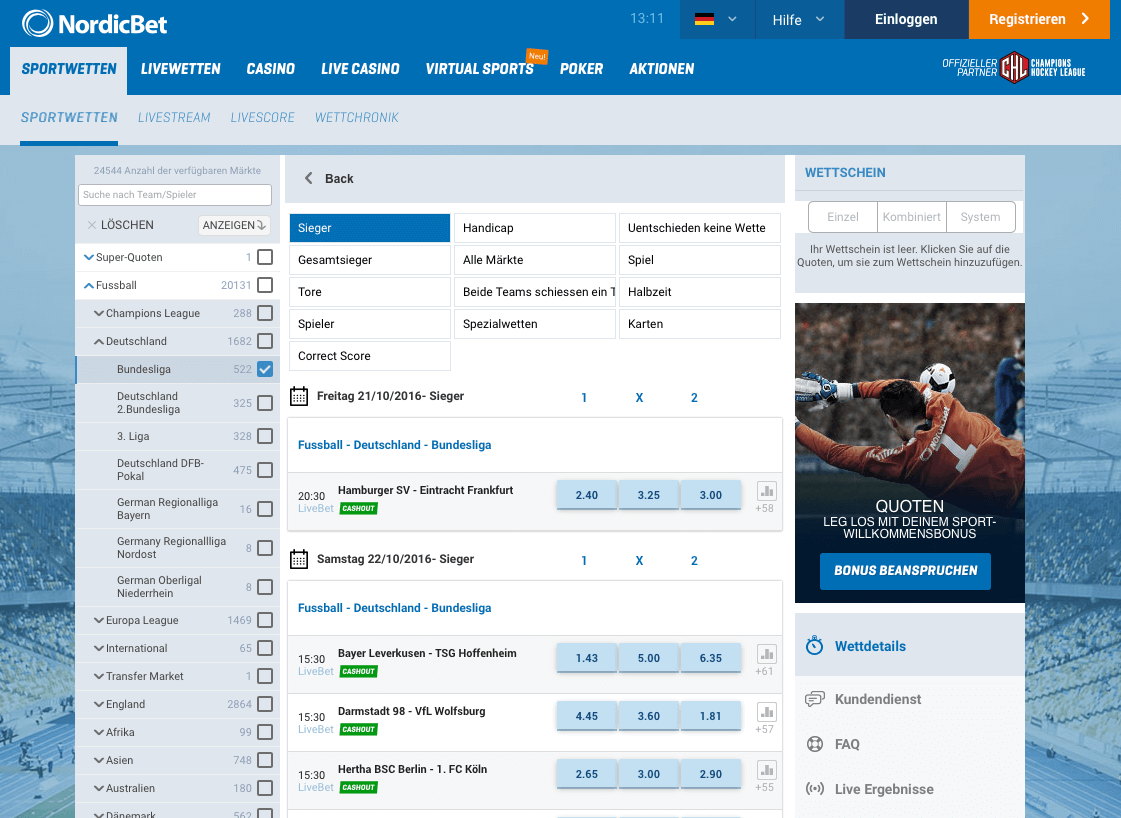This screenshot has width=1121, height=818.
Task: Open the Hilfe dropdown
Action: tap(799, 19)
